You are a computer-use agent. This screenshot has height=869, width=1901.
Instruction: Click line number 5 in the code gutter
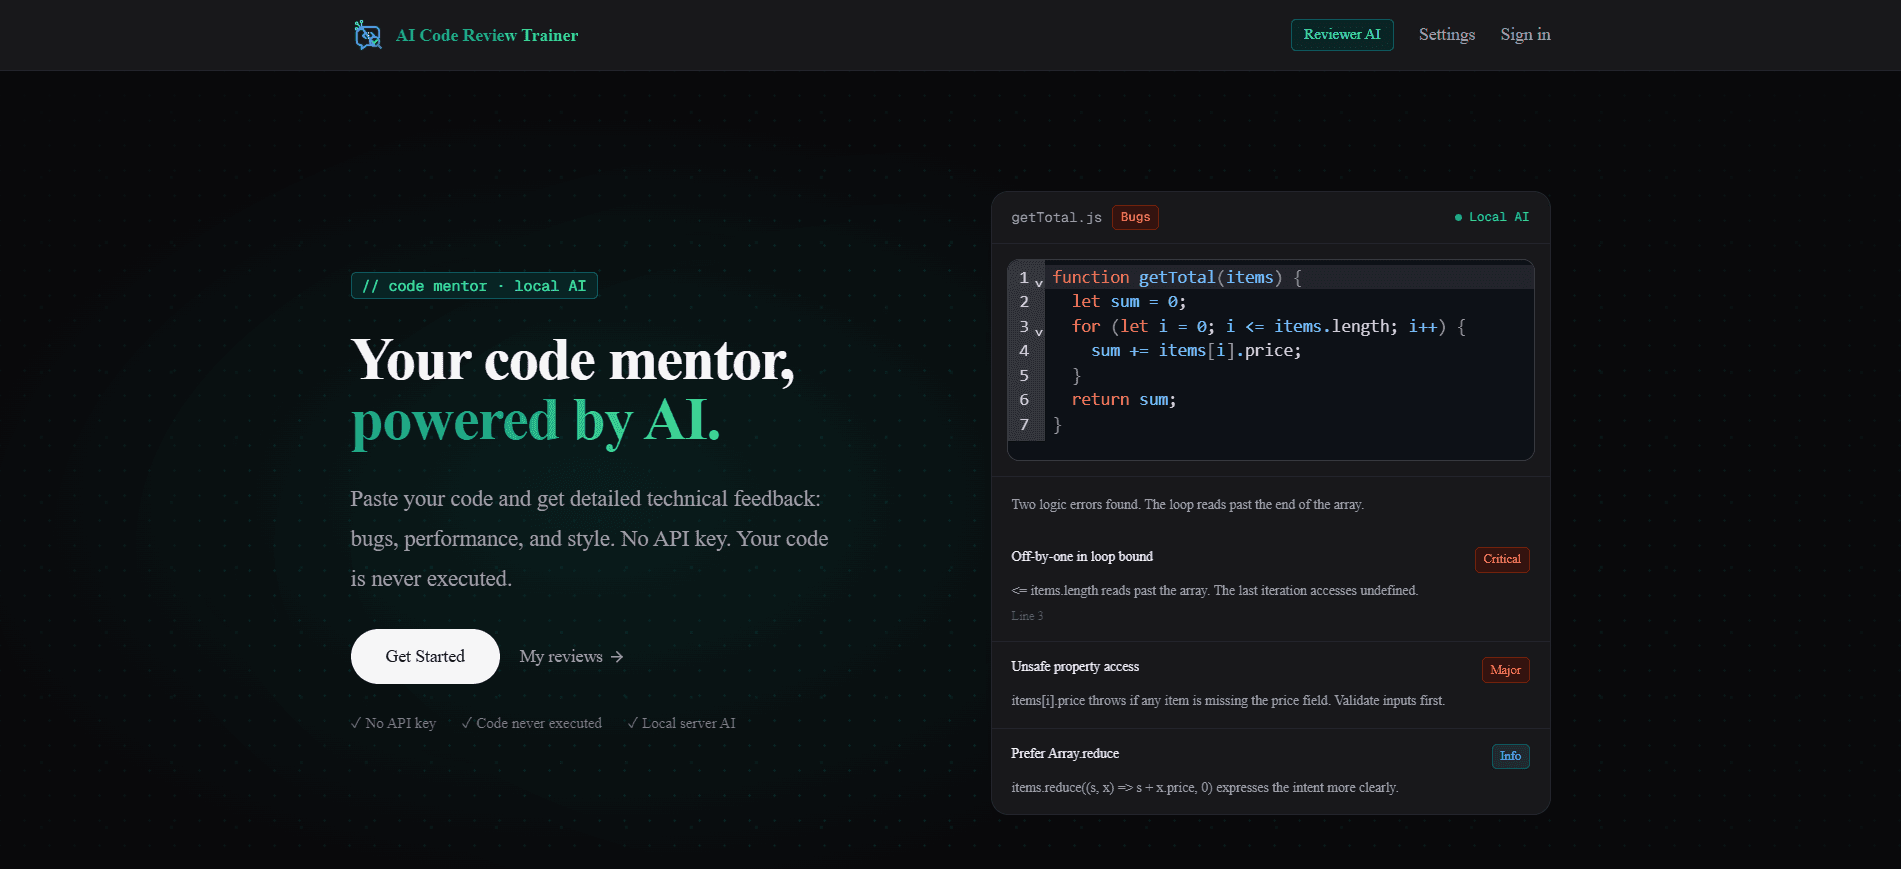pyautogui.click(x=1024, y=376)
